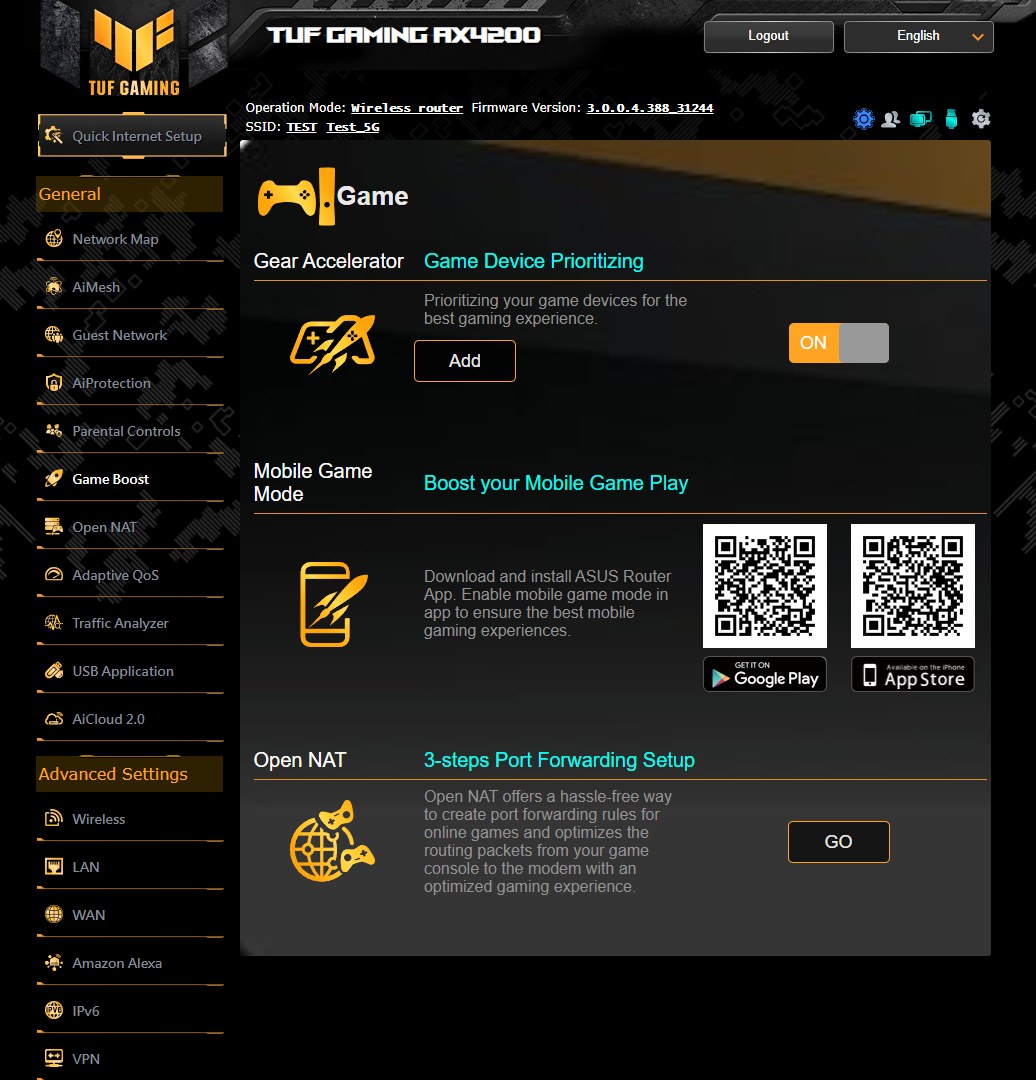Click the Mobile Game Mode phone icon
Image resolution: width=1036 pixels, height=1080 pixels.
333,604
